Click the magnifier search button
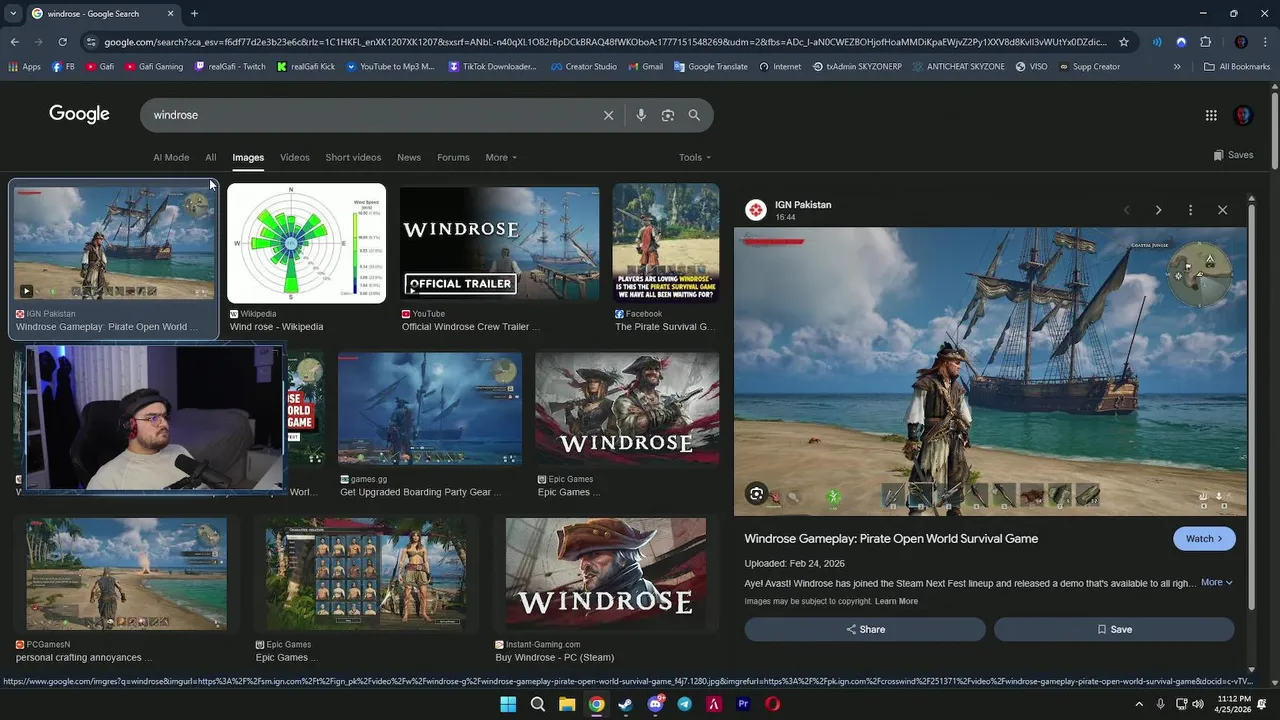The height and width of the screenshot is (720, 1280). point(694,115)
